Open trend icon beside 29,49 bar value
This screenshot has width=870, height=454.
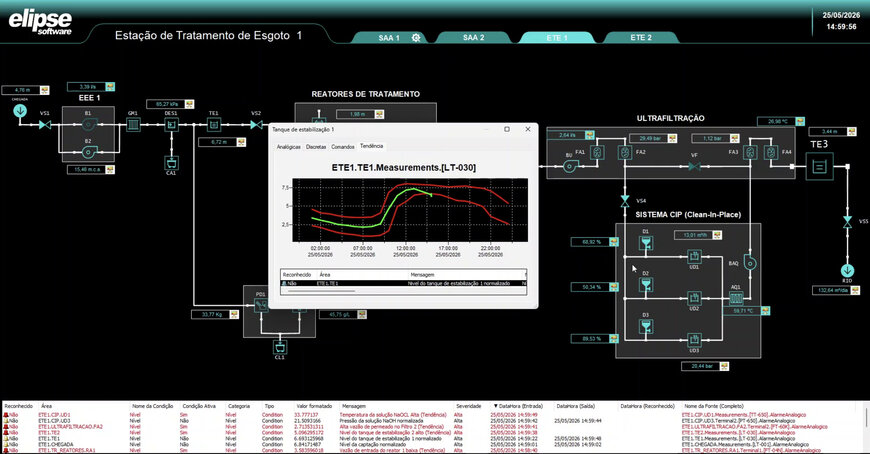click(672, 138)
